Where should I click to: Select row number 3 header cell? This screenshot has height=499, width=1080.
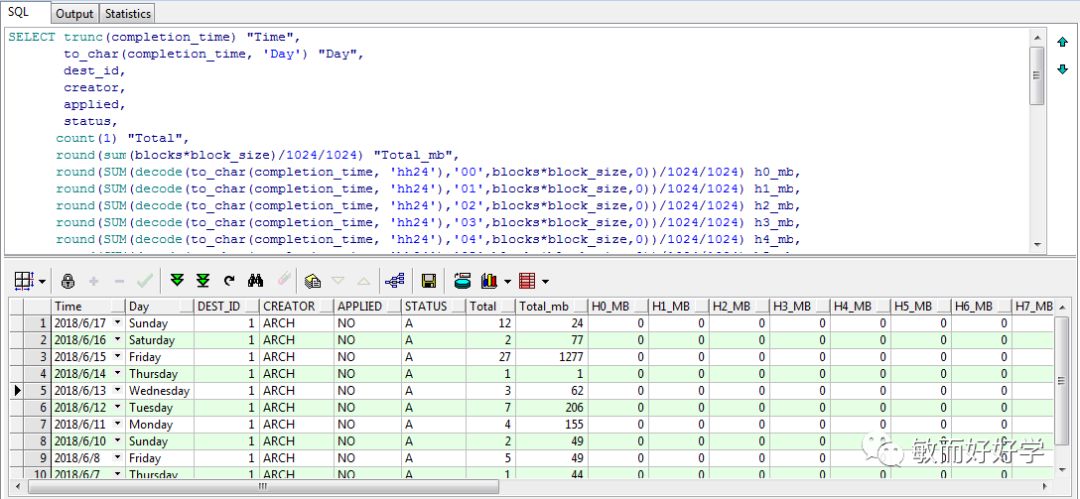(38, 356)
